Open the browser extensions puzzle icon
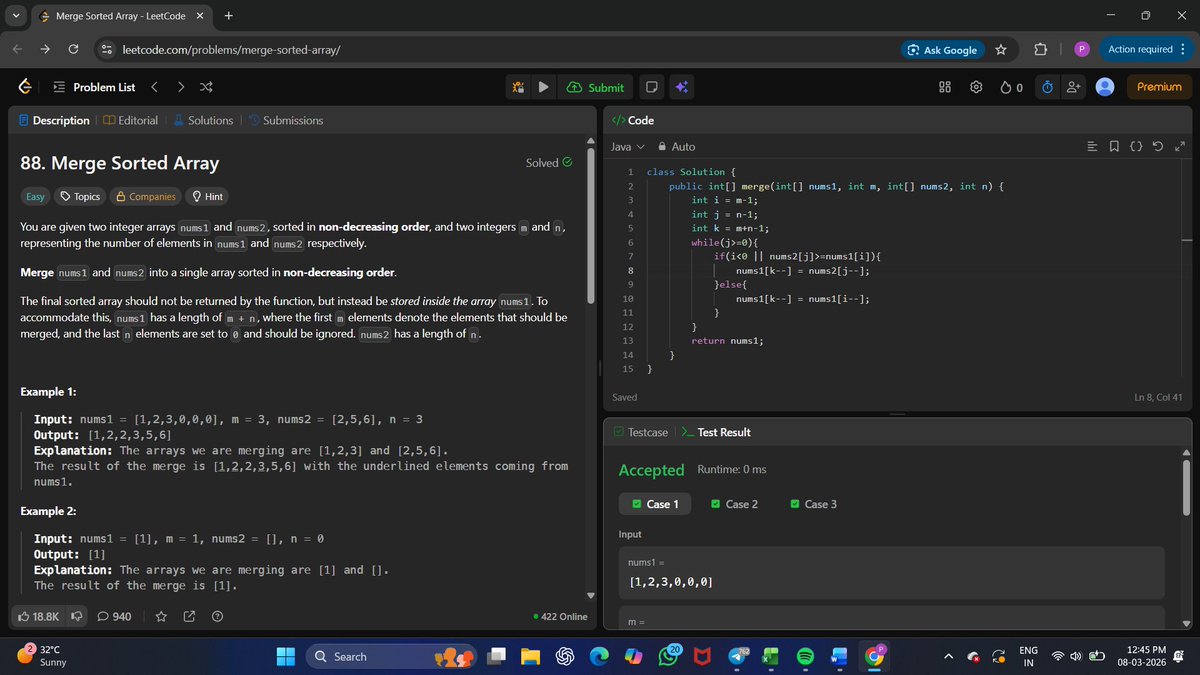This screenshot has height=675, width=1200. [1040, 49]
